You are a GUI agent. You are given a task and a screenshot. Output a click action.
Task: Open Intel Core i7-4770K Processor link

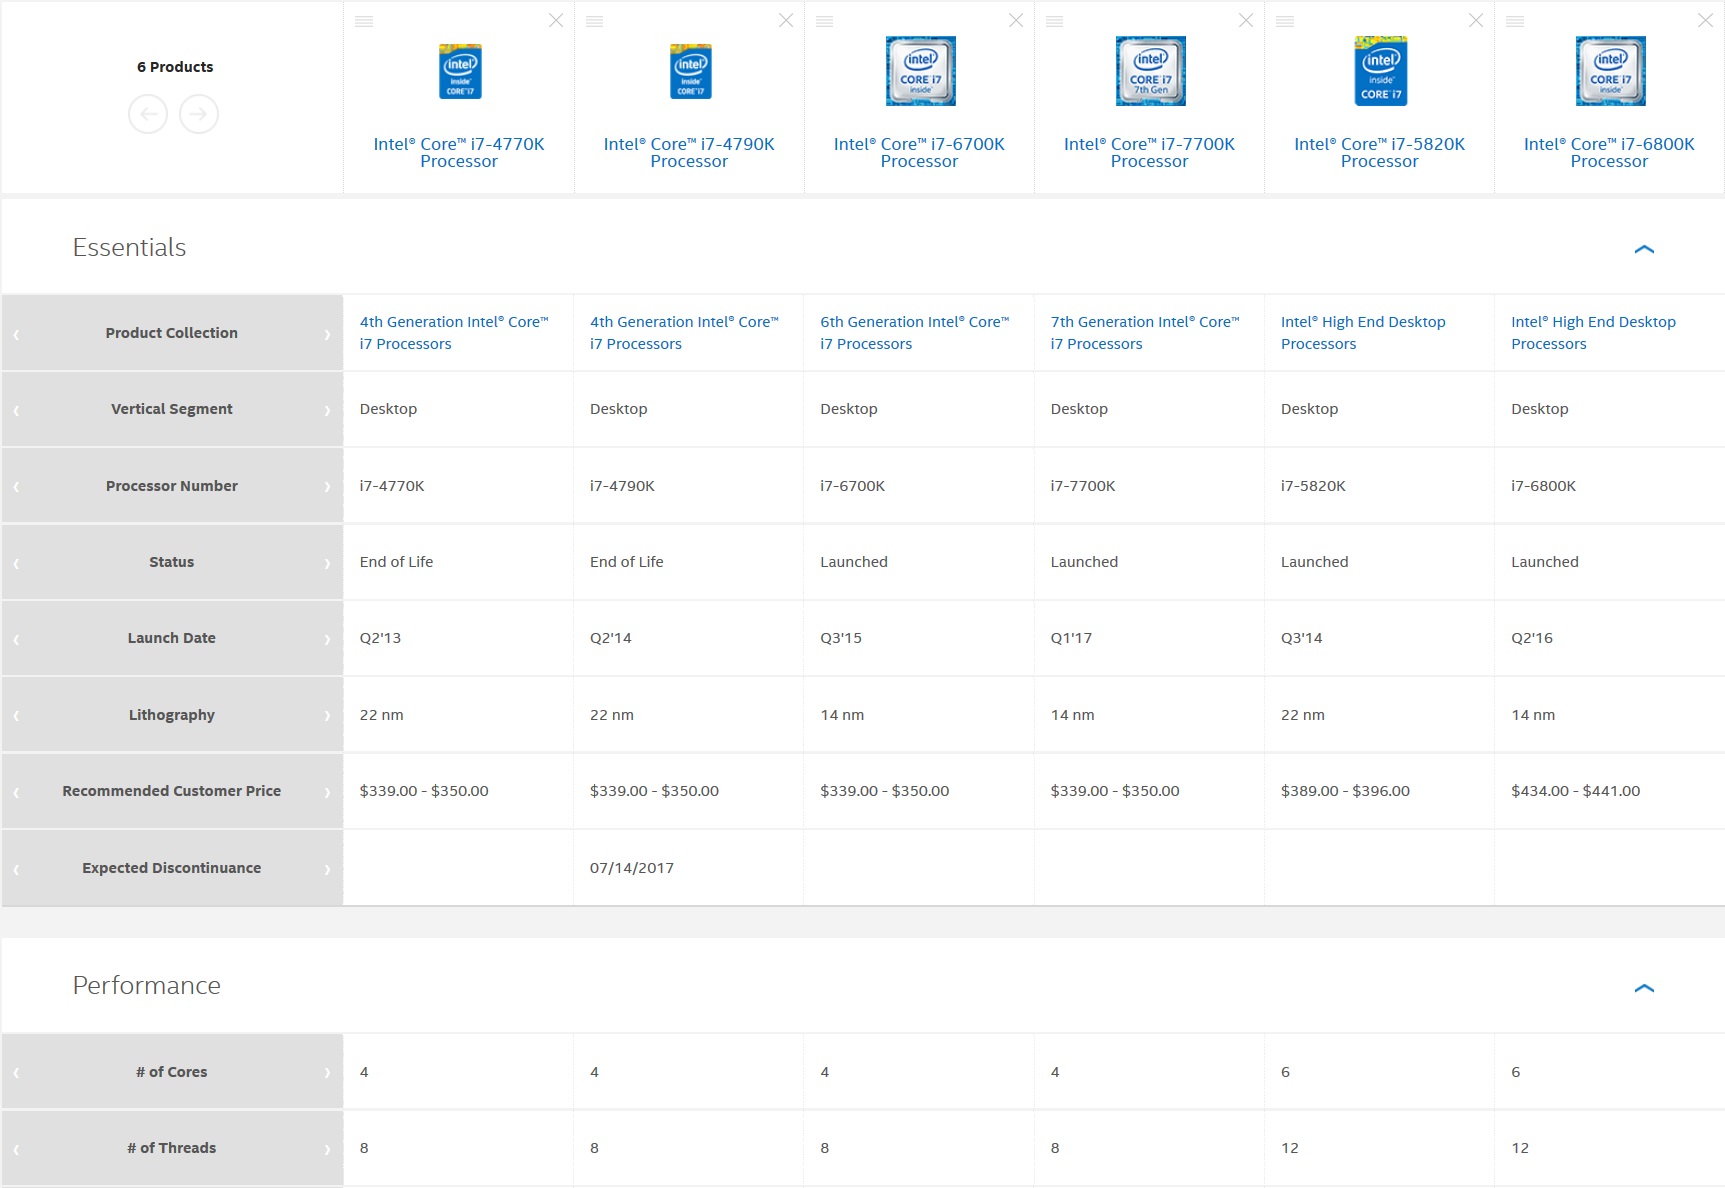(459, 153)
